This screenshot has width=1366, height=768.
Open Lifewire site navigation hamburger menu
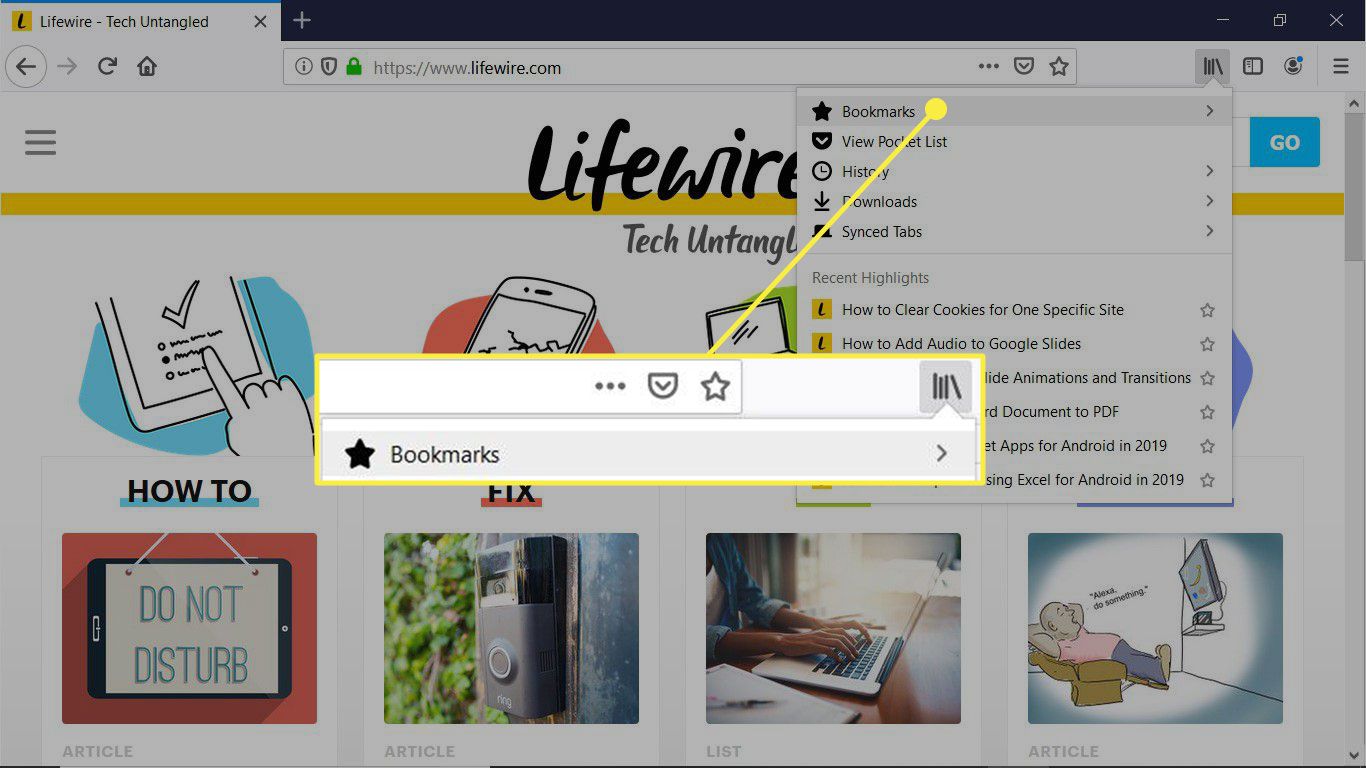(40, 142)
